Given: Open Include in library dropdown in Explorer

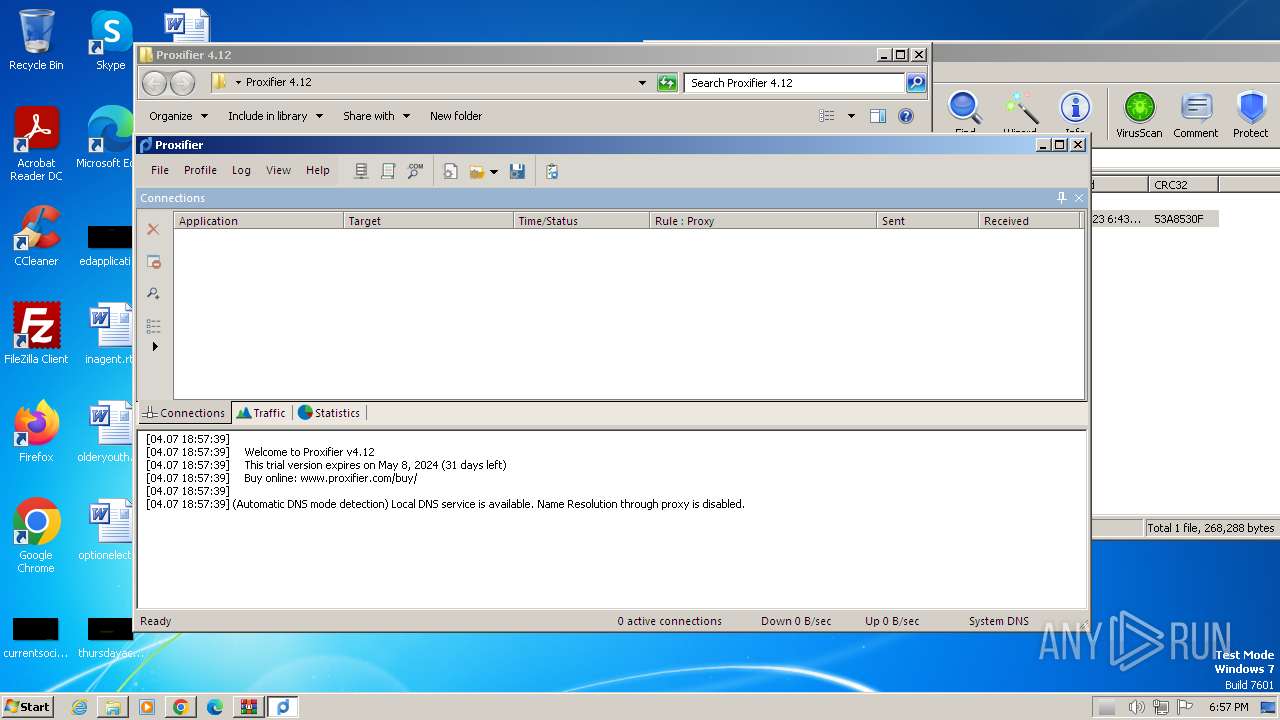Looking at the screenshot, I should [275, 116].
